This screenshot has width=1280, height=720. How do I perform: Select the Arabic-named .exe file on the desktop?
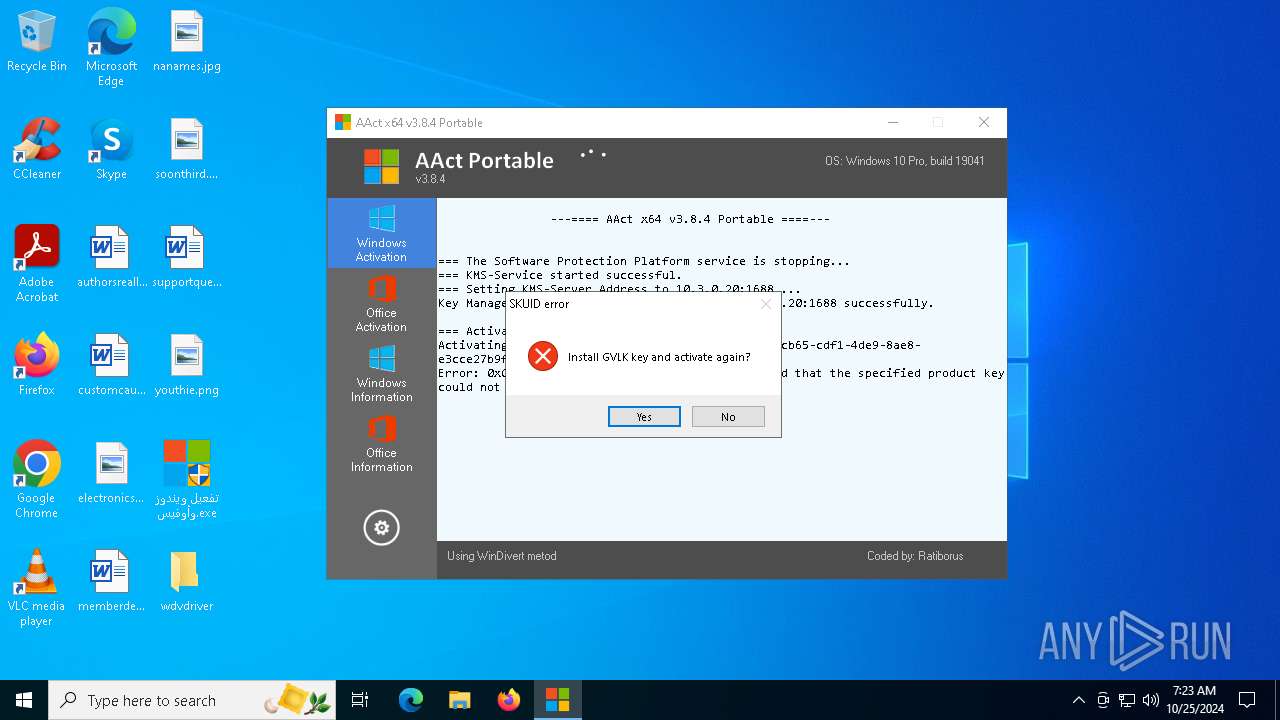[187, 480]
